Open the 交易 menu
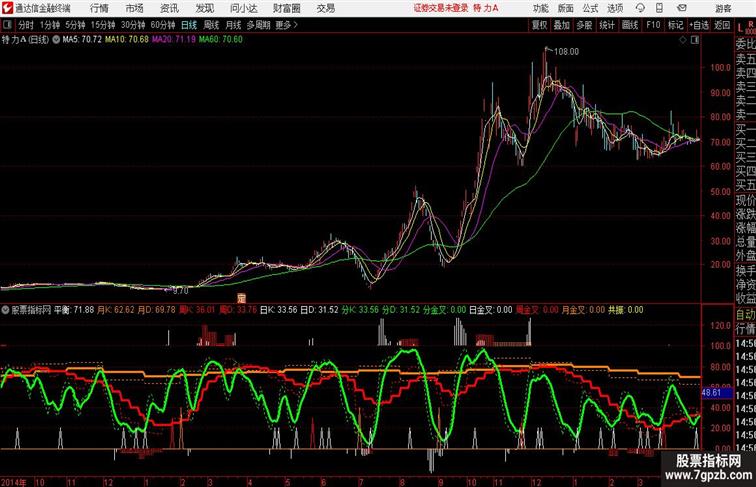756x487 pixels. tap(325, 8)
